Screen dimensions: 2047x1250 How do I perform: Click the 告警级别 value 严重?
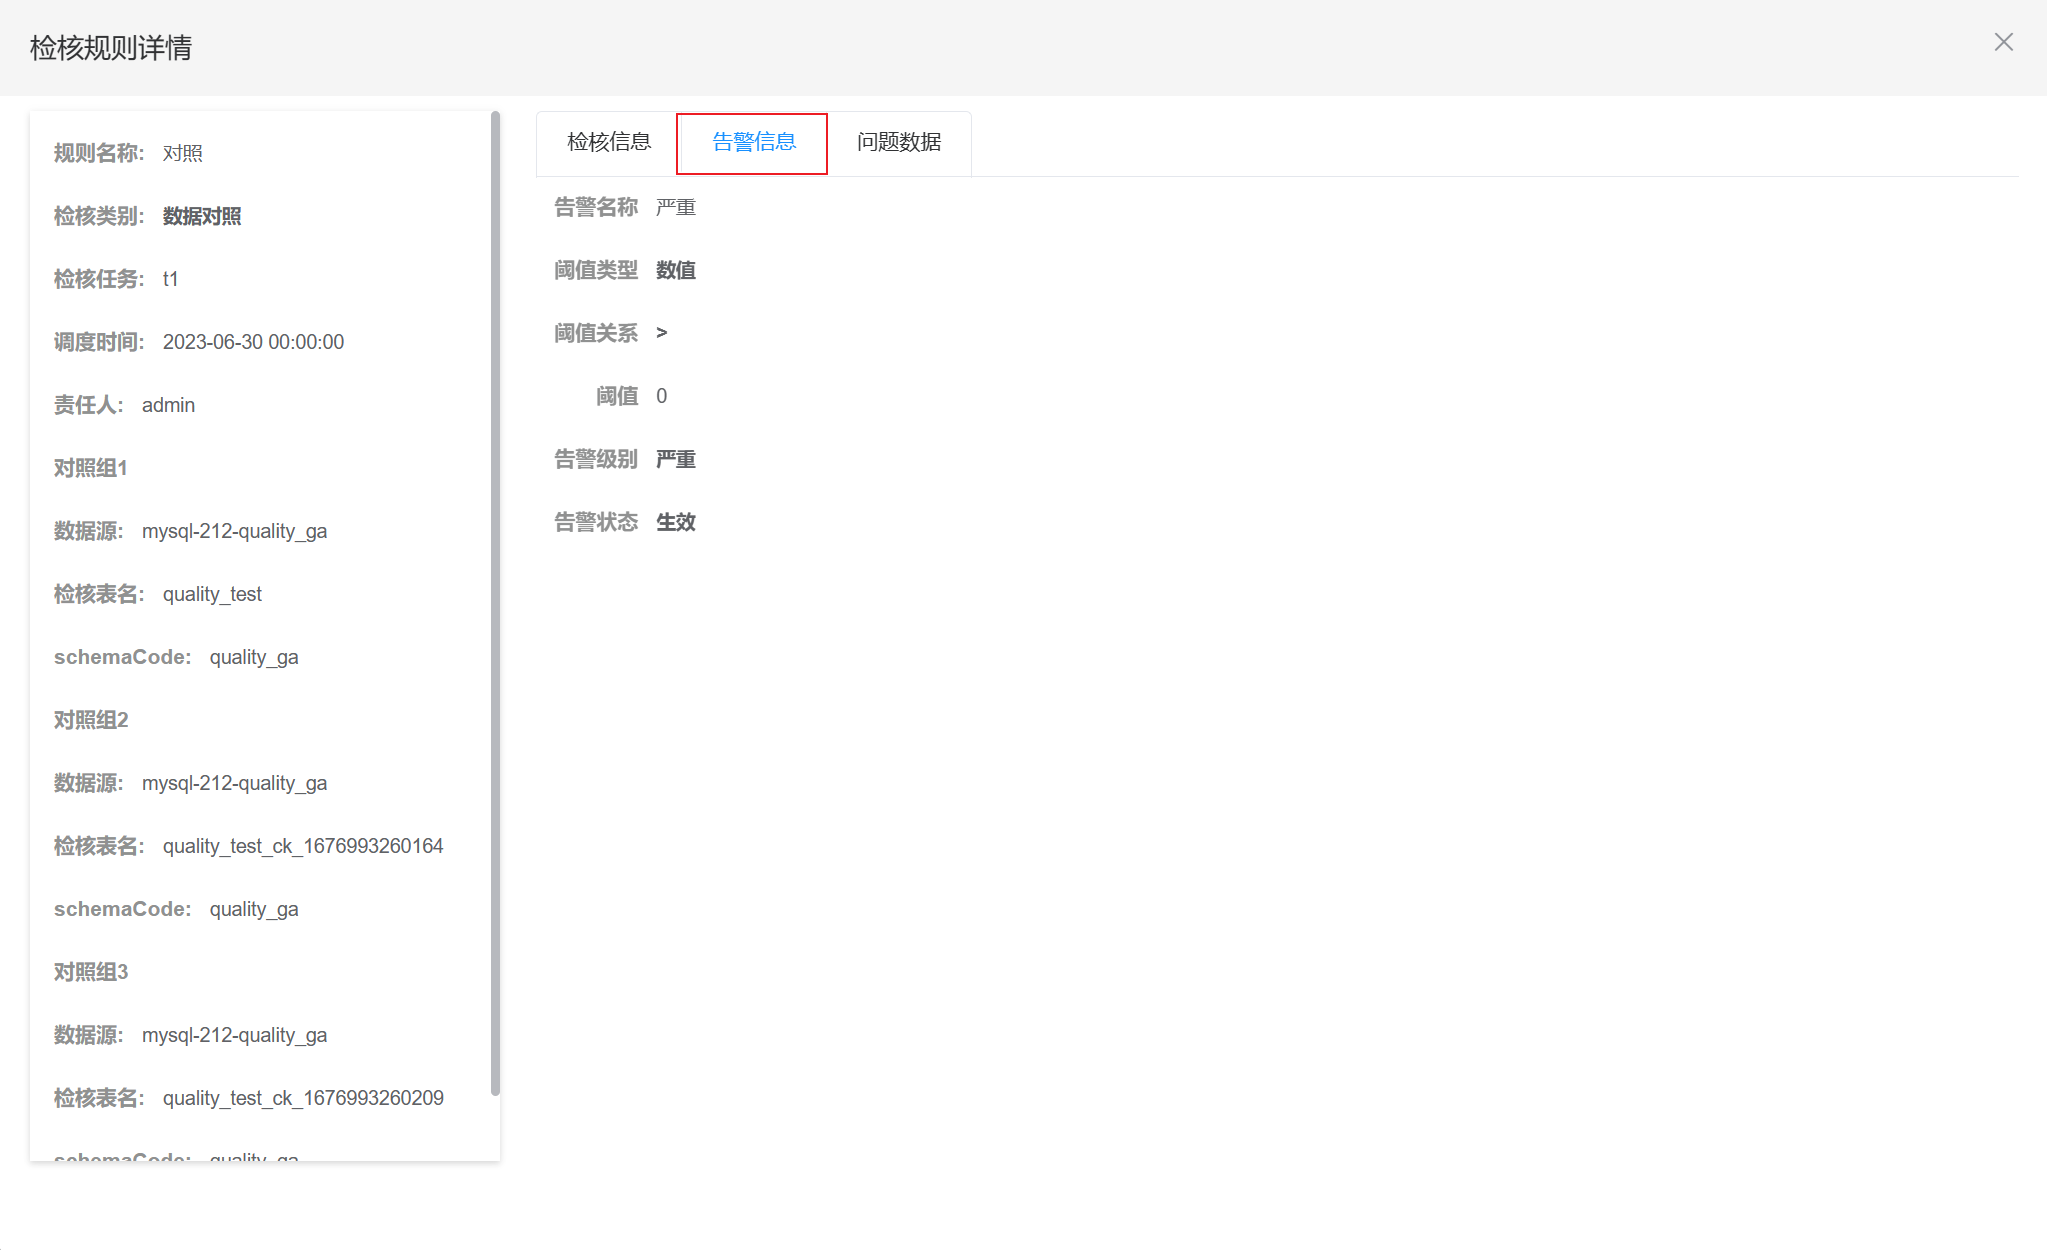[675, 459]
